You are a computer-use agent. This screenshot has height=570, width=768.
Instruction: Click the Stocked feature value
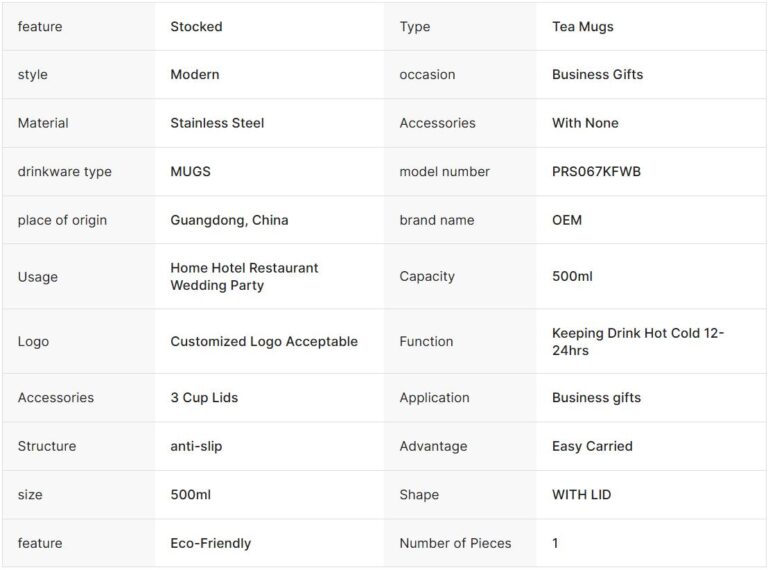196,26
